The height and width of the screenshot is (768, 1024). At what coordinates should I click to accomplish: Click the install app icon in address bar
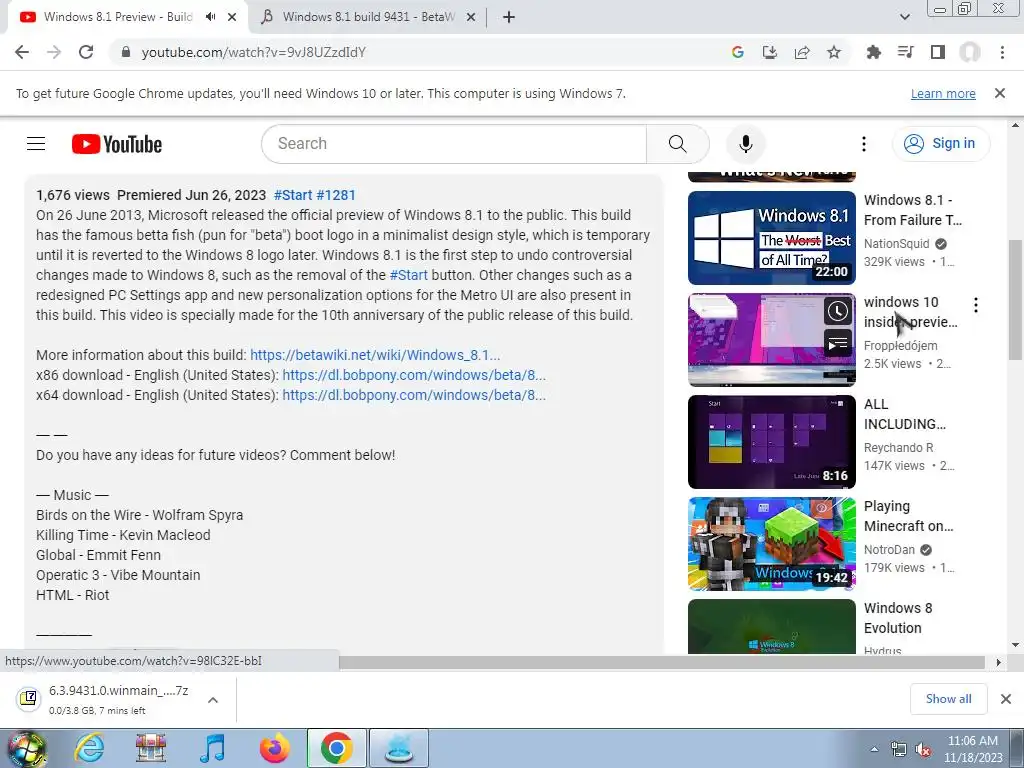point(770,52)
